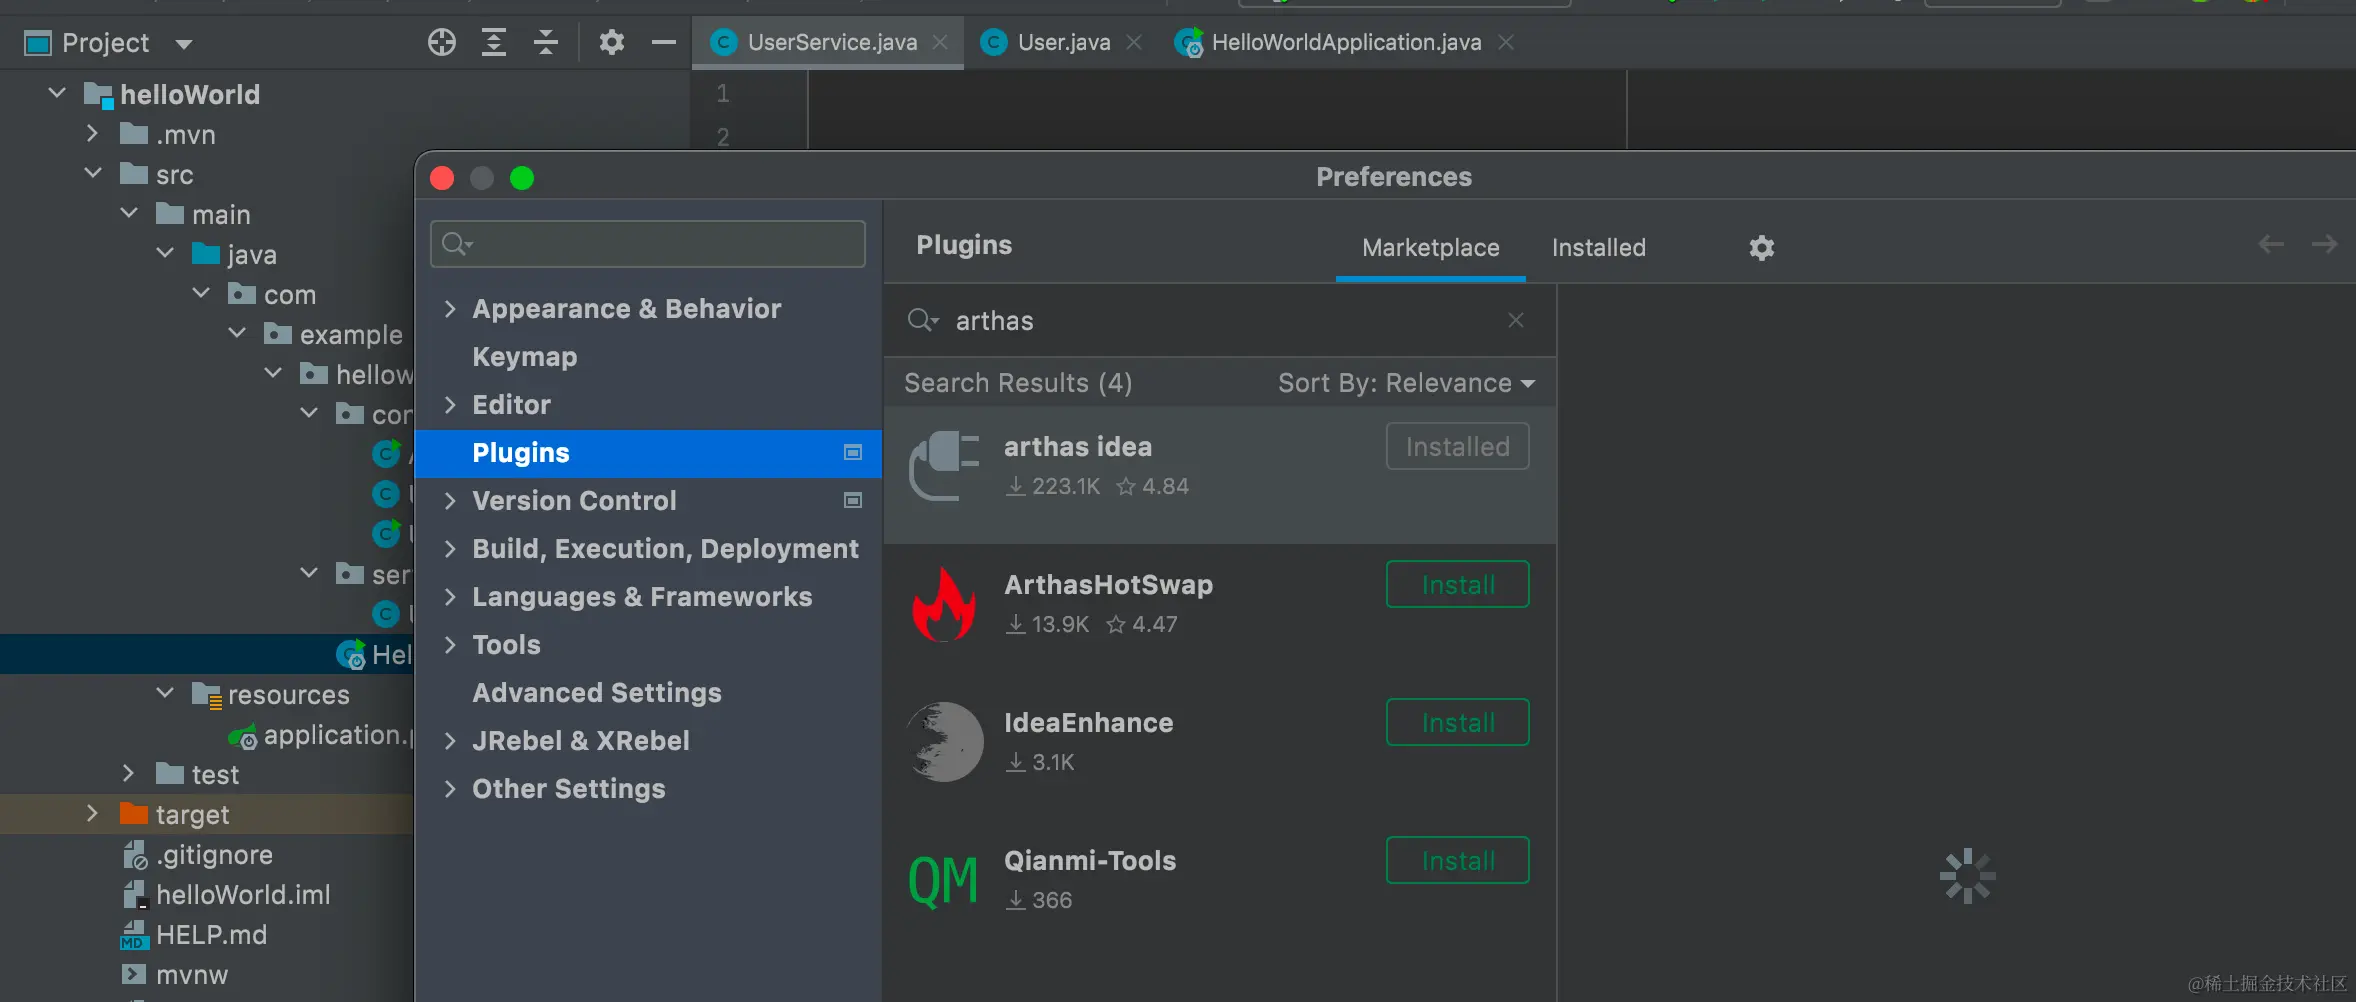
Task: Click the Expand All icon in Project toolbar
Action: pyautogui.click(x=494, y=42)
